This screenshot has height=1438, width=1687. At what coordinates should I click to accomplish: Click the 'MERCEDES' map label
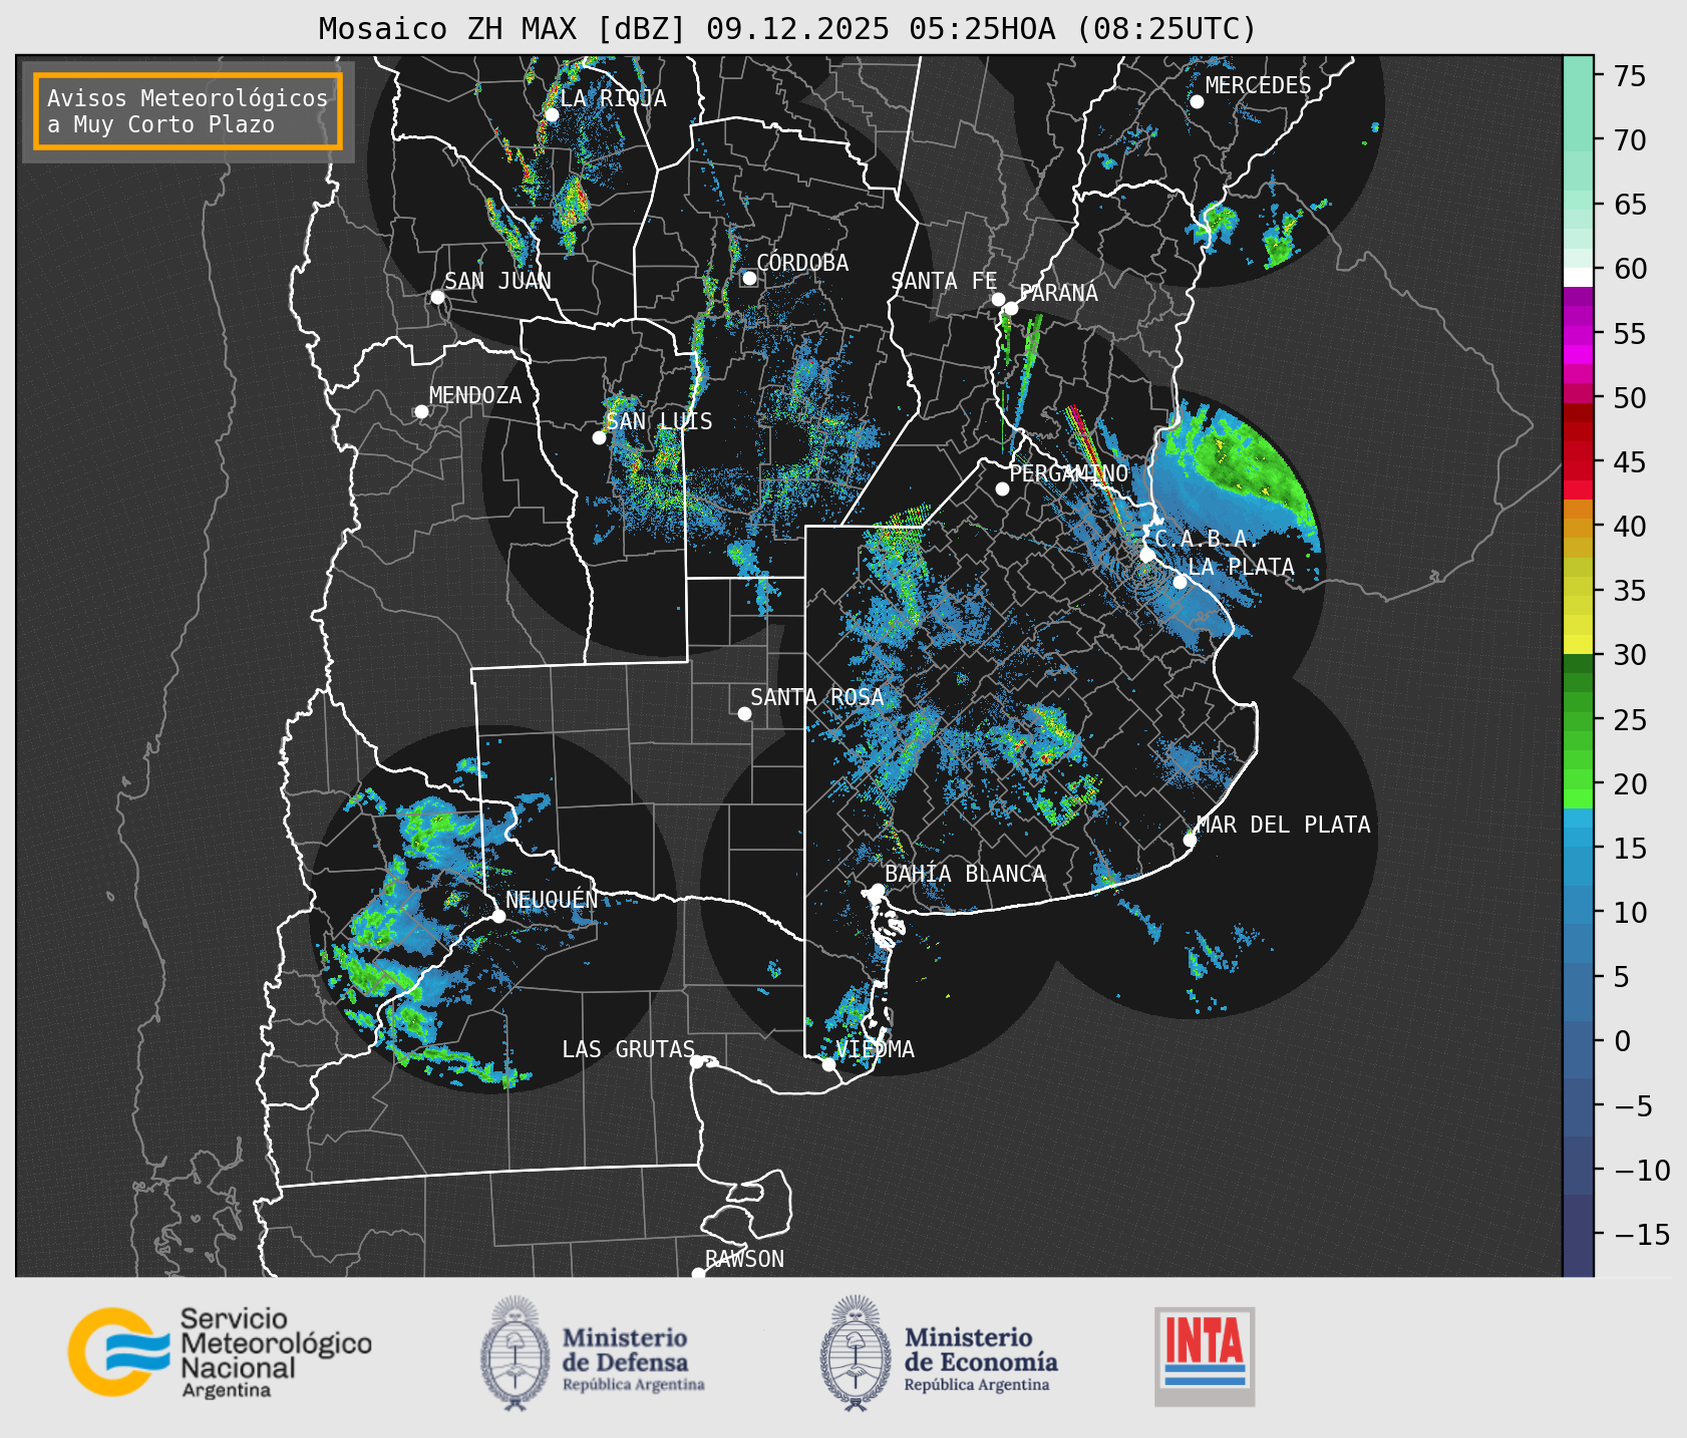coord(1258,86)
